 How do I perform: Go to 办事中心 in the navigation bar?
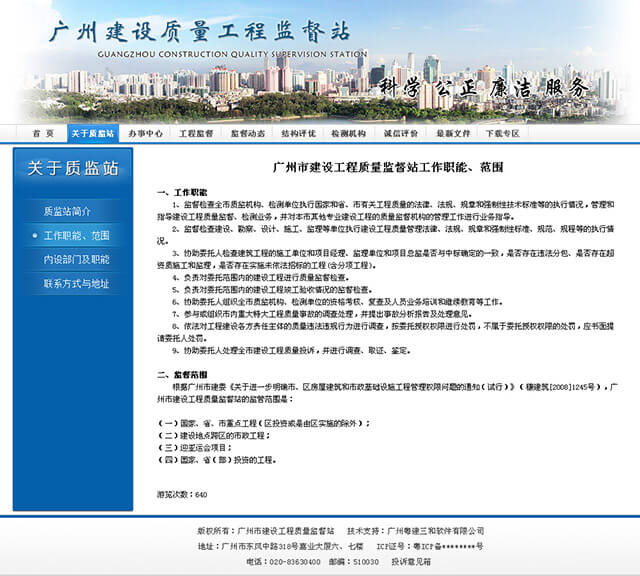click(x=145, y=133)
